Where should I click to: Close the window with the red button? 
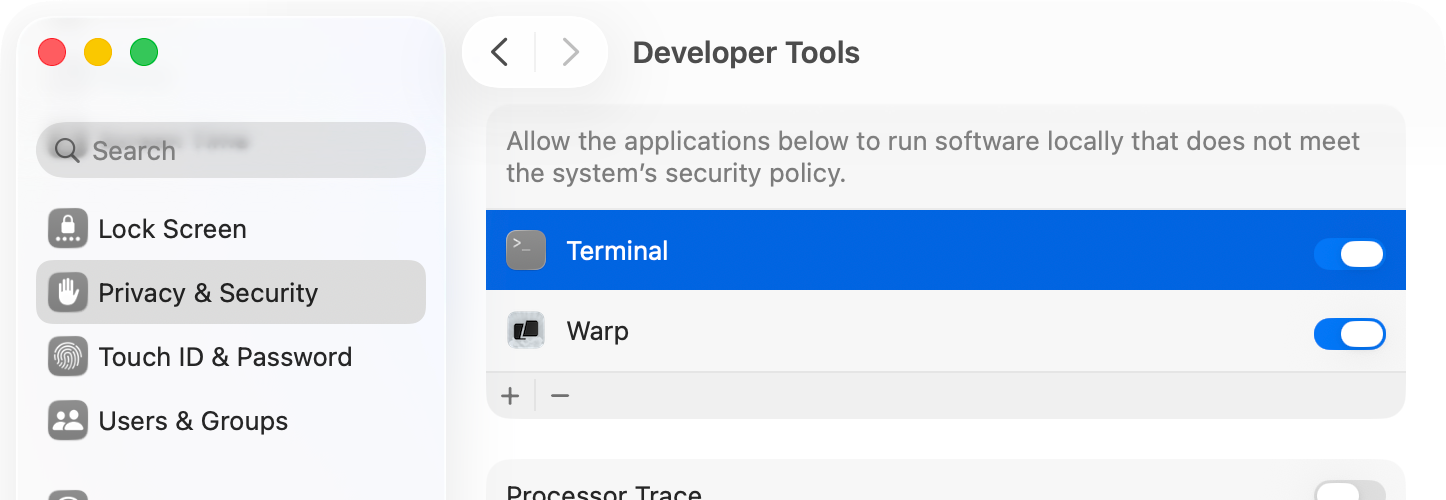point(52,52)
